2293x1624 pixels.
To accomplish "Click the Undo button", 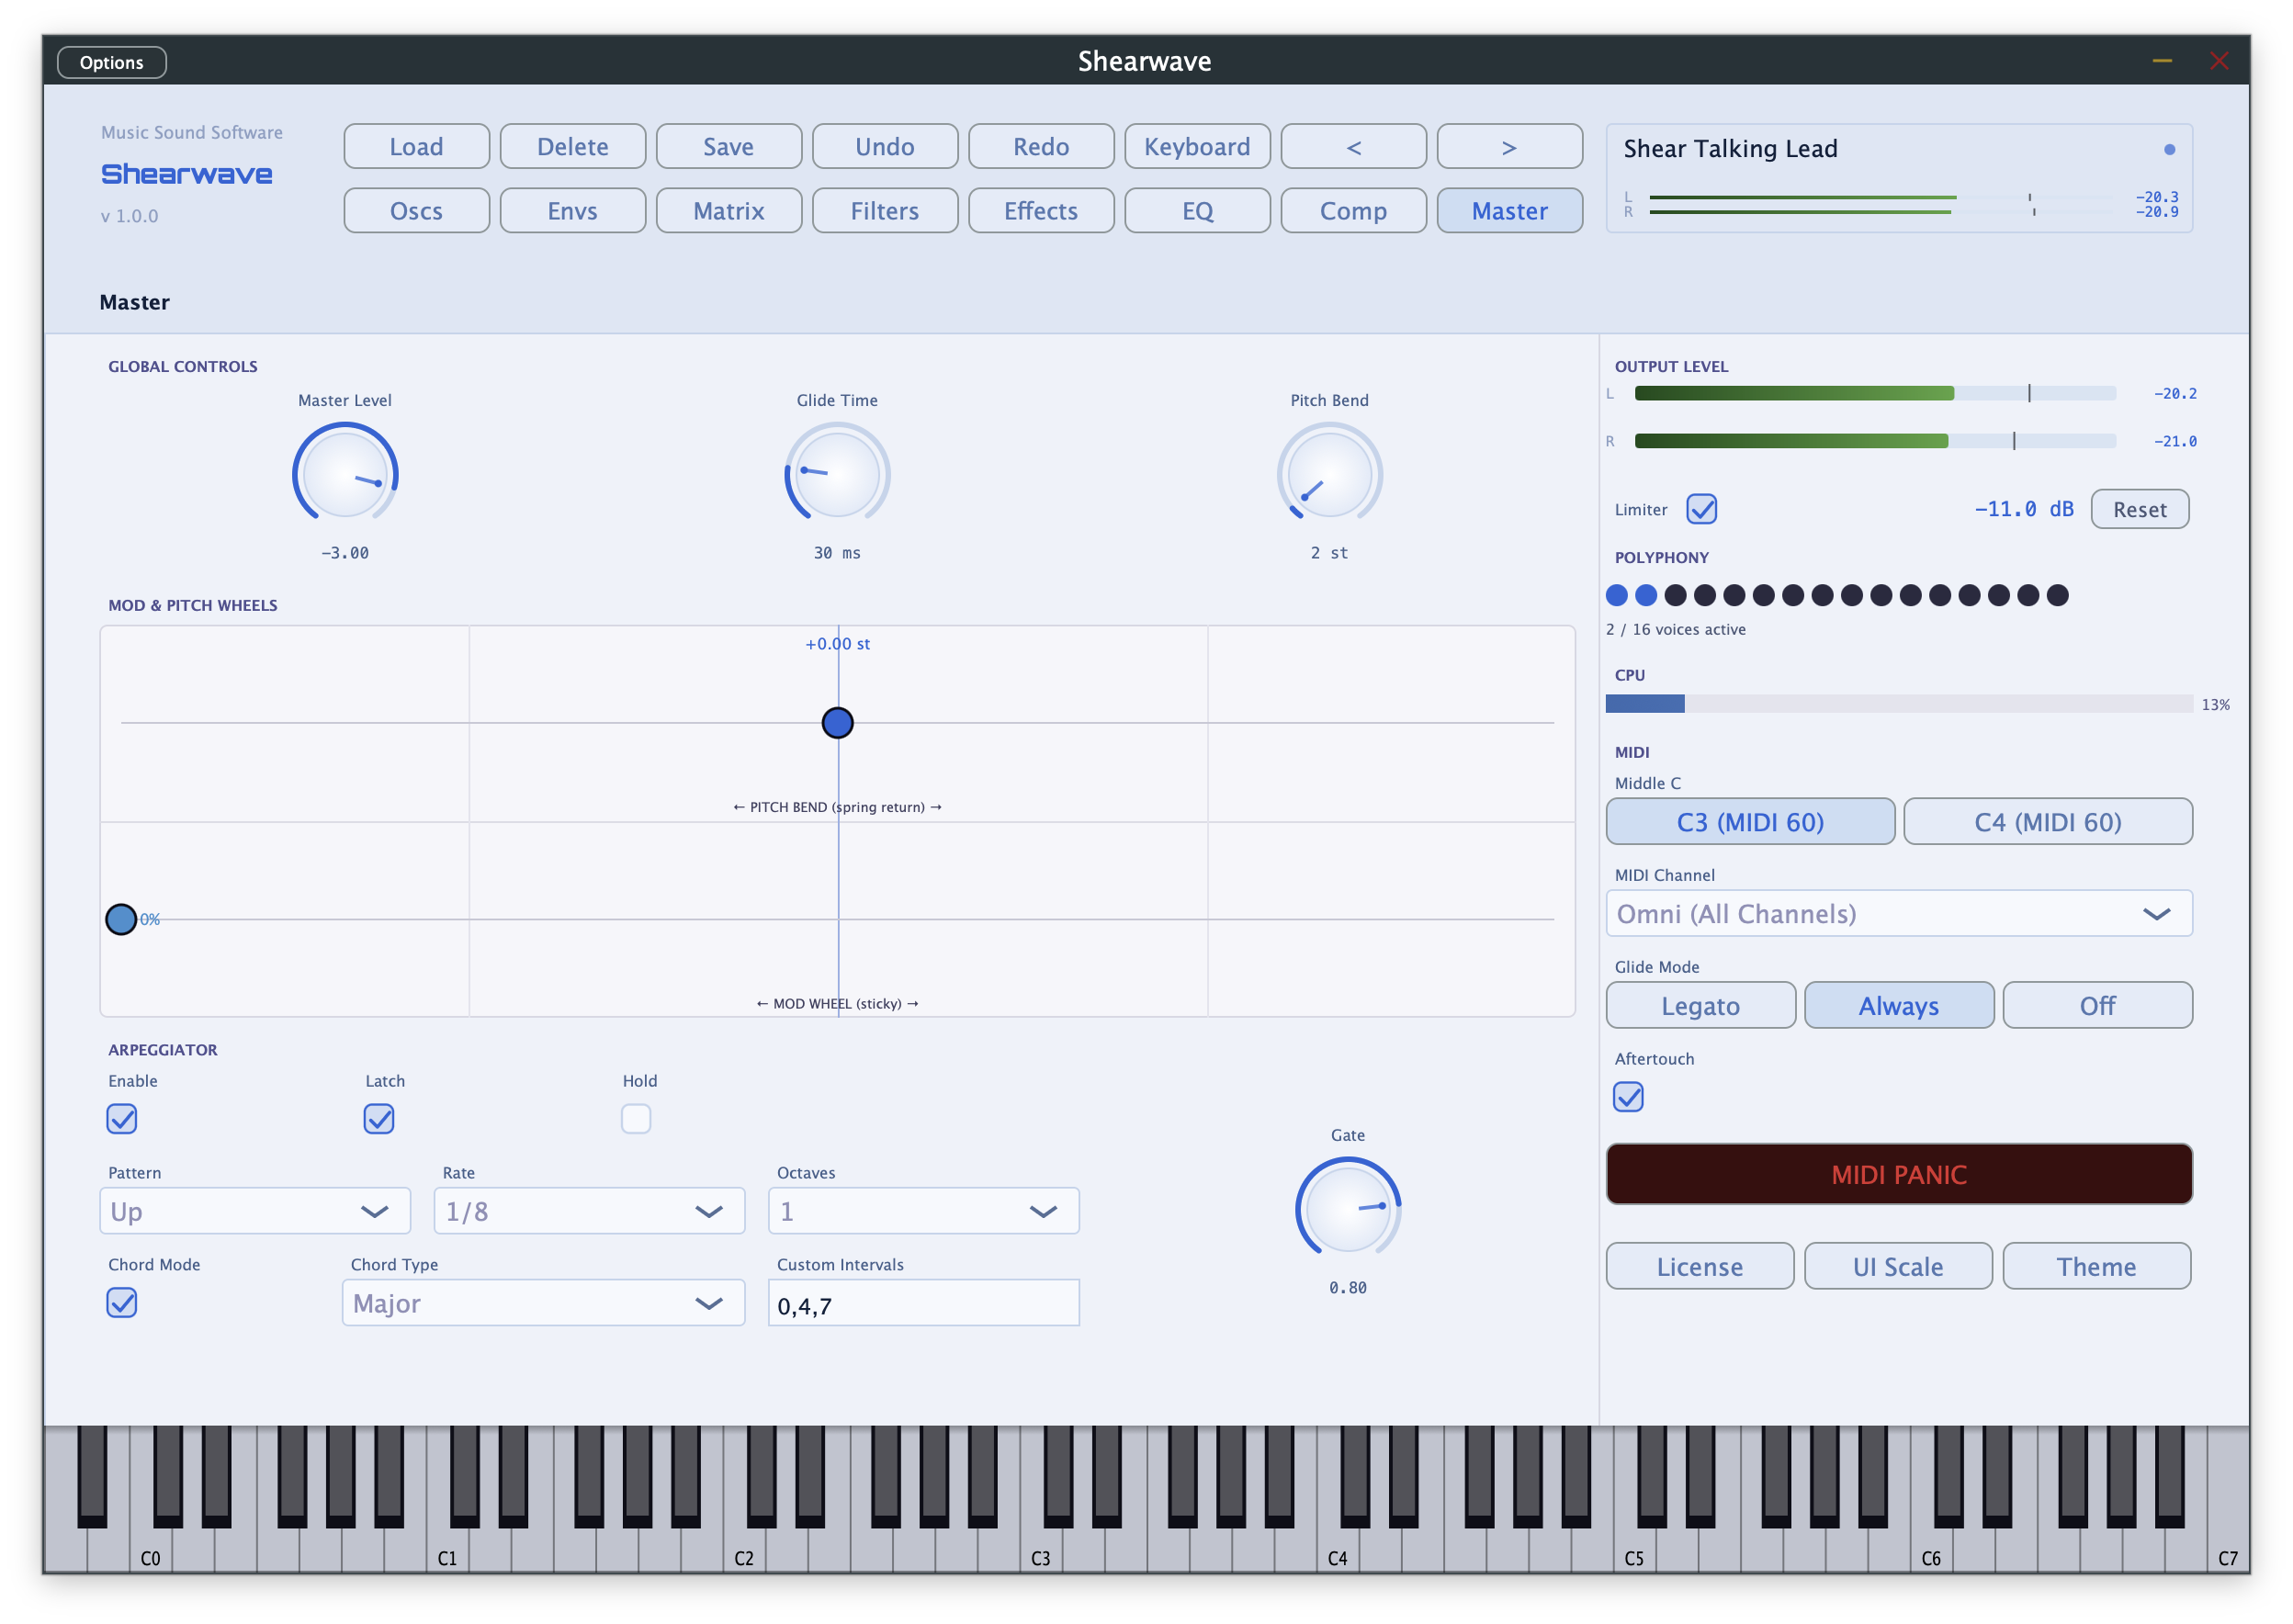I will 884,147.
